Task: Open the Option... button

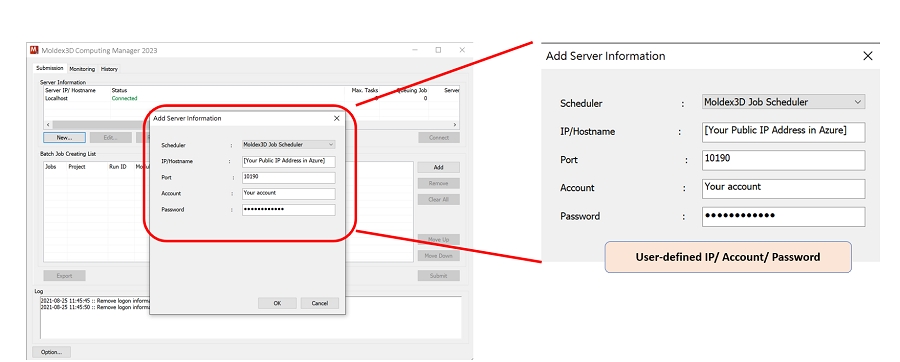Action: [52, 352]
